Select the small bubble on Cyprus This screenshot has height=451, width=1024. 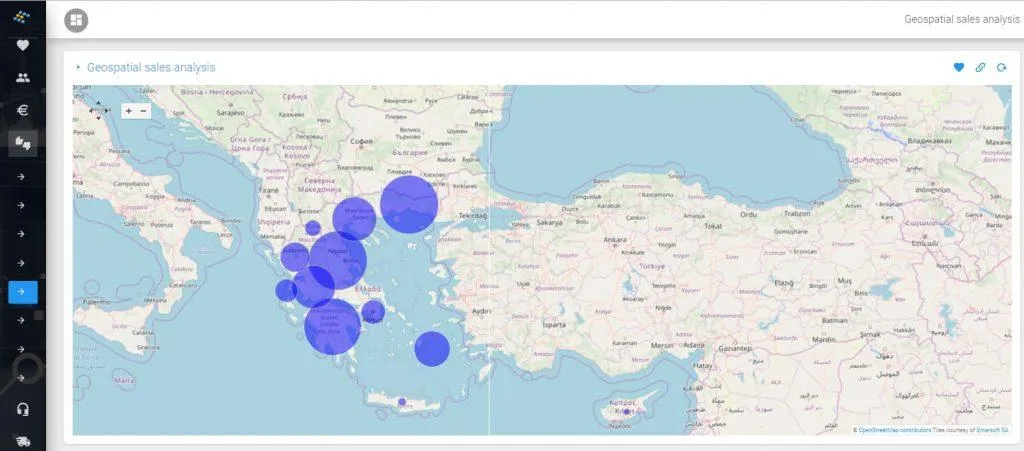(626, 412)
